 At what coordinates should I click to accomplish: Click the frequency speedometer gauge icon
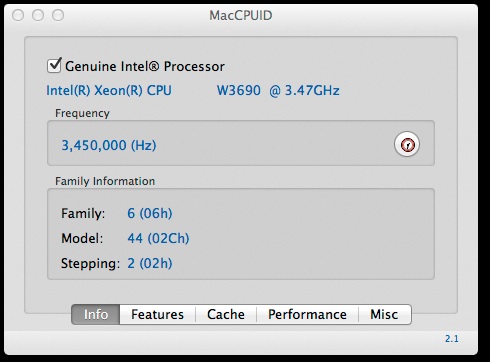click(407, 144)
